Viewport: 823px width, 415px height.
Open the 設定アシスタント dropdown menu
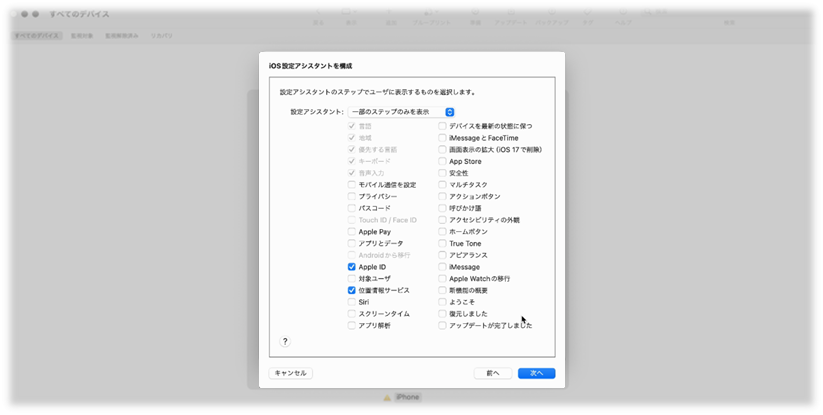[401, 112]
